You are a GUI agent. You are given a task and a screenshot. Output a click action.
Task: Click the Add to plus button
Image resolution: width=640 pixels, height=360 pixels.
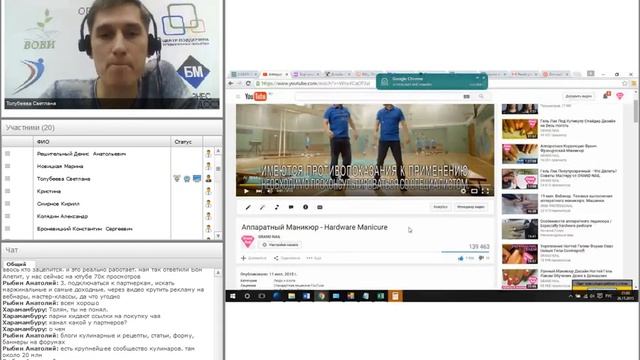coord(253,258)
